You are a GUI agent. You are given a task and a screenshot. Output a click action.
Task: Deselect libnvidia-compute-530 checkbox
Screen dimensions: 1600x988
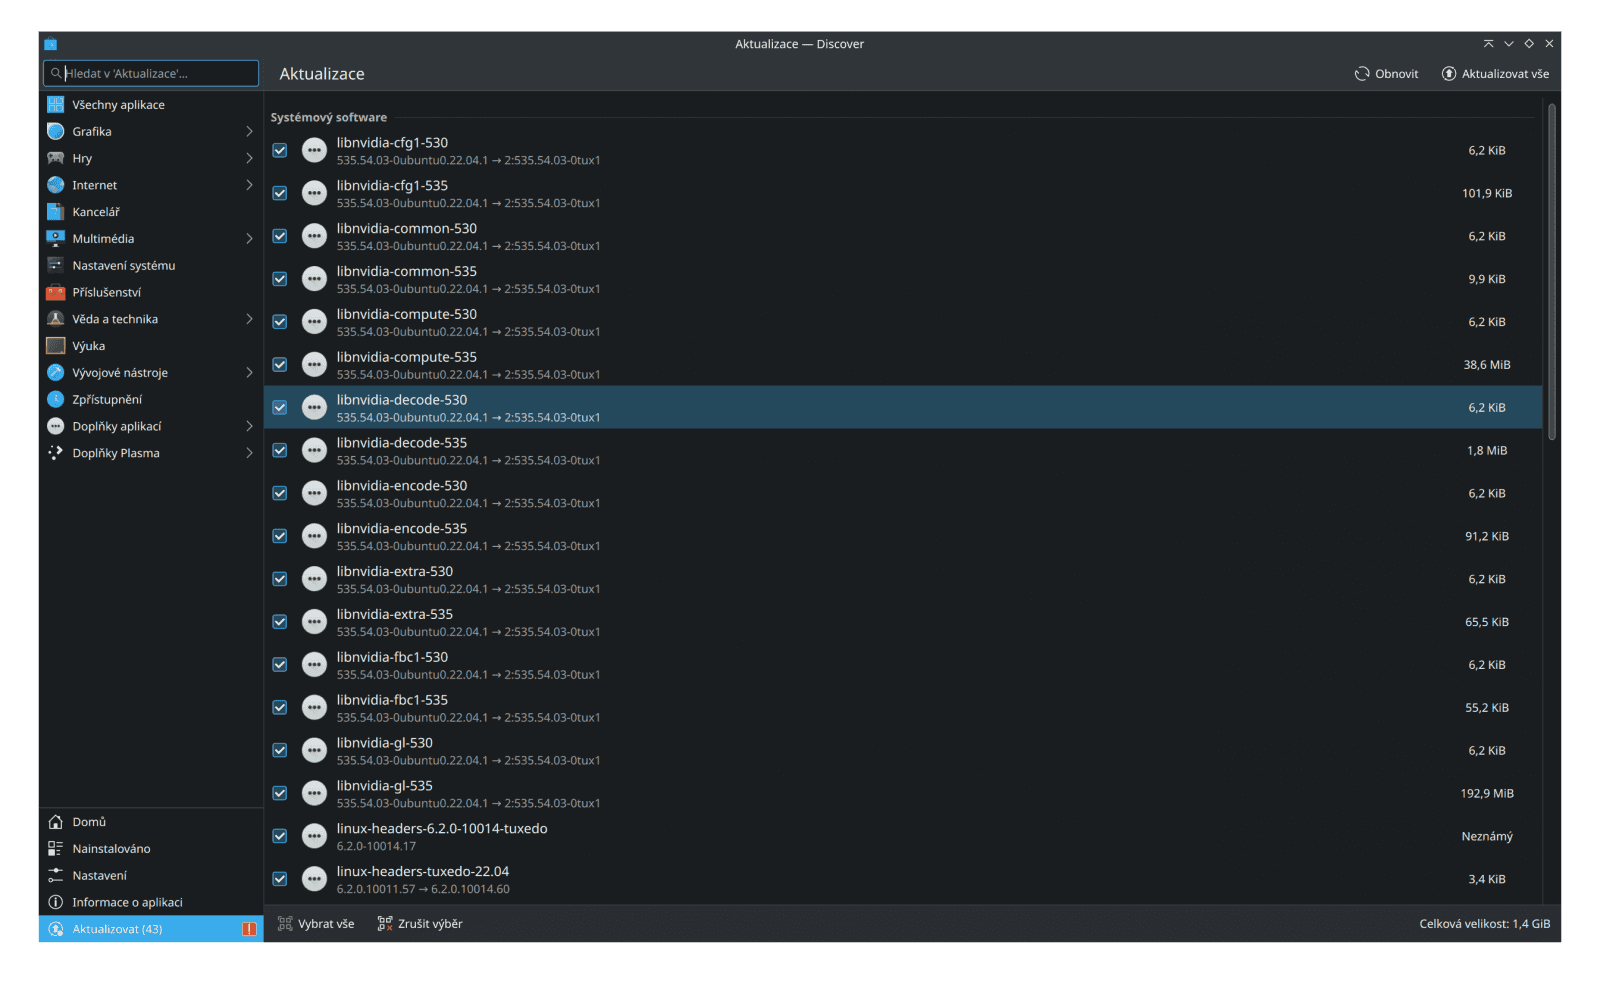pyautogui.click(x=280, y=322)
